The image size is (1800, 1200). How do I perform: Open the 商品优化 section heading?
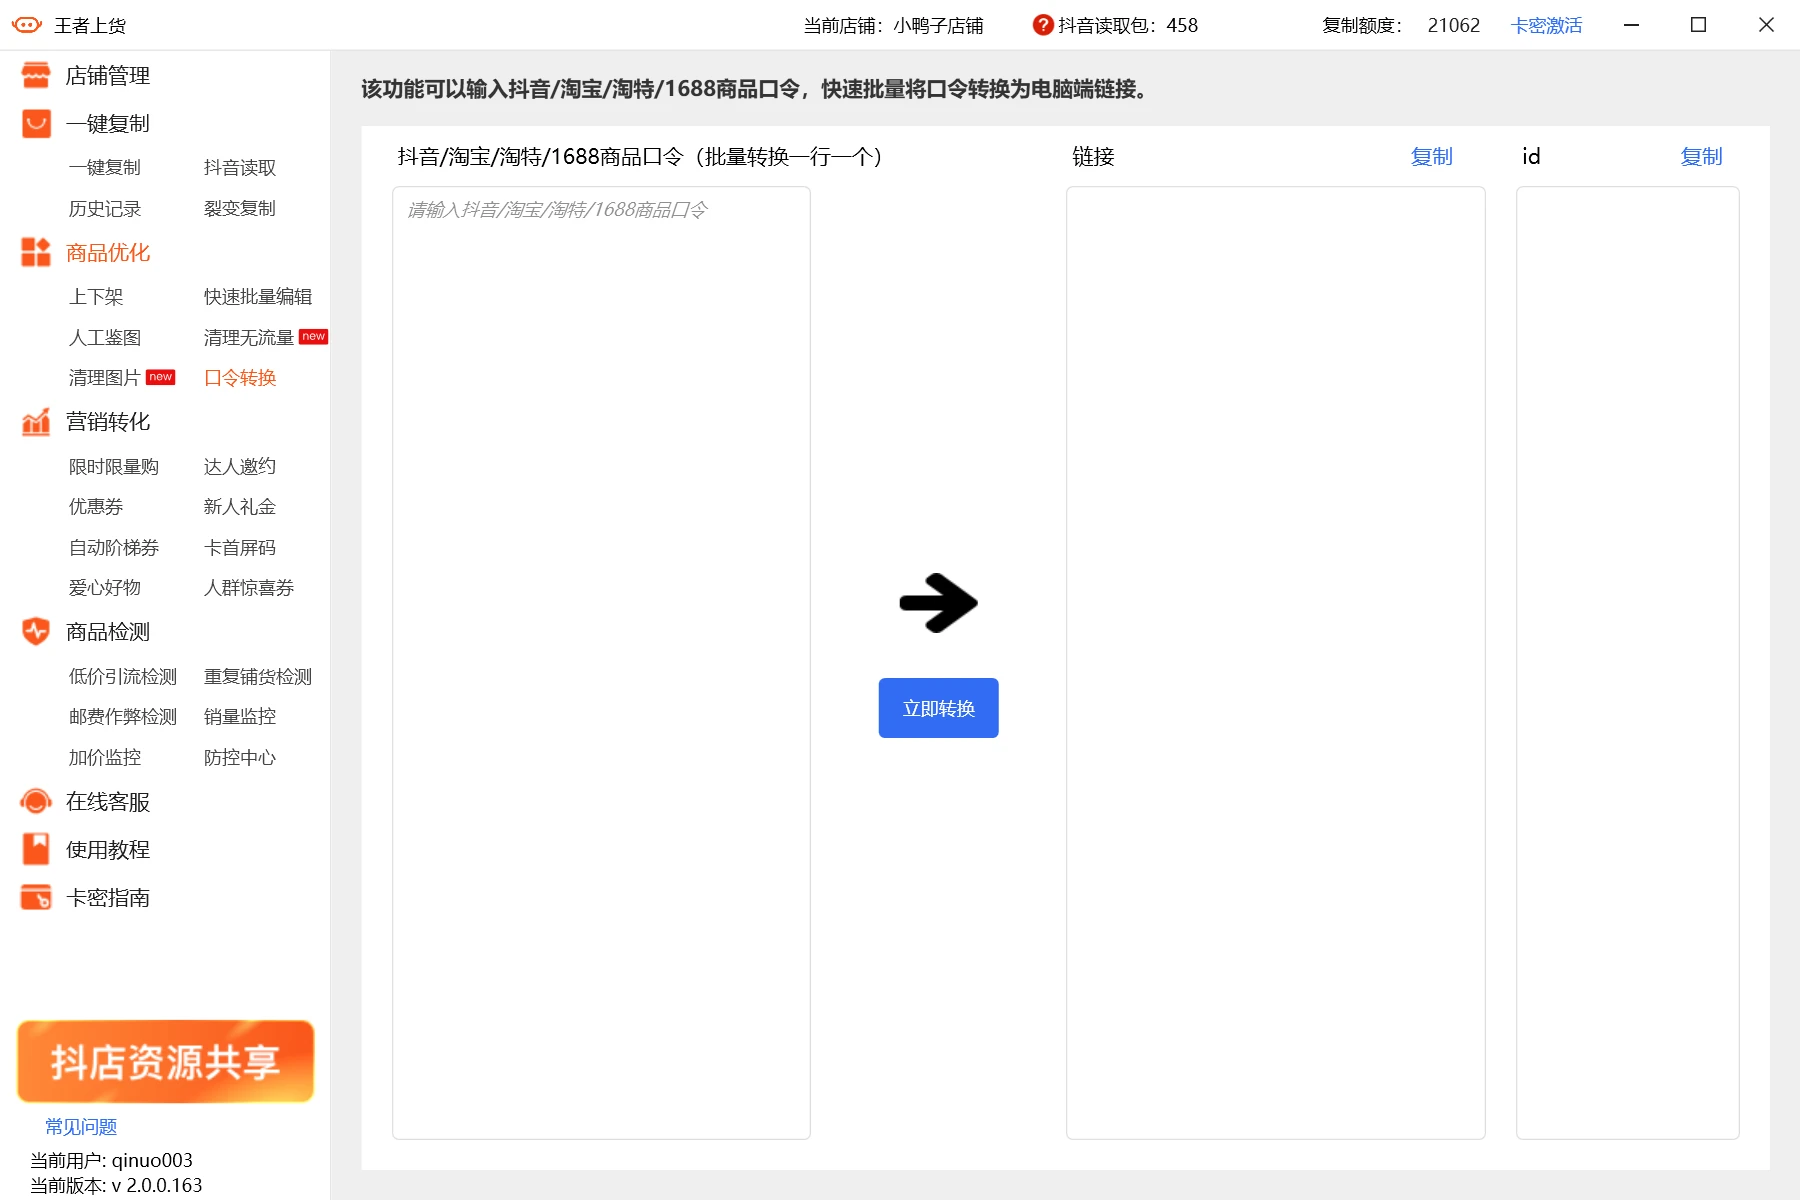pyautogui.click(x=108, y=253)
